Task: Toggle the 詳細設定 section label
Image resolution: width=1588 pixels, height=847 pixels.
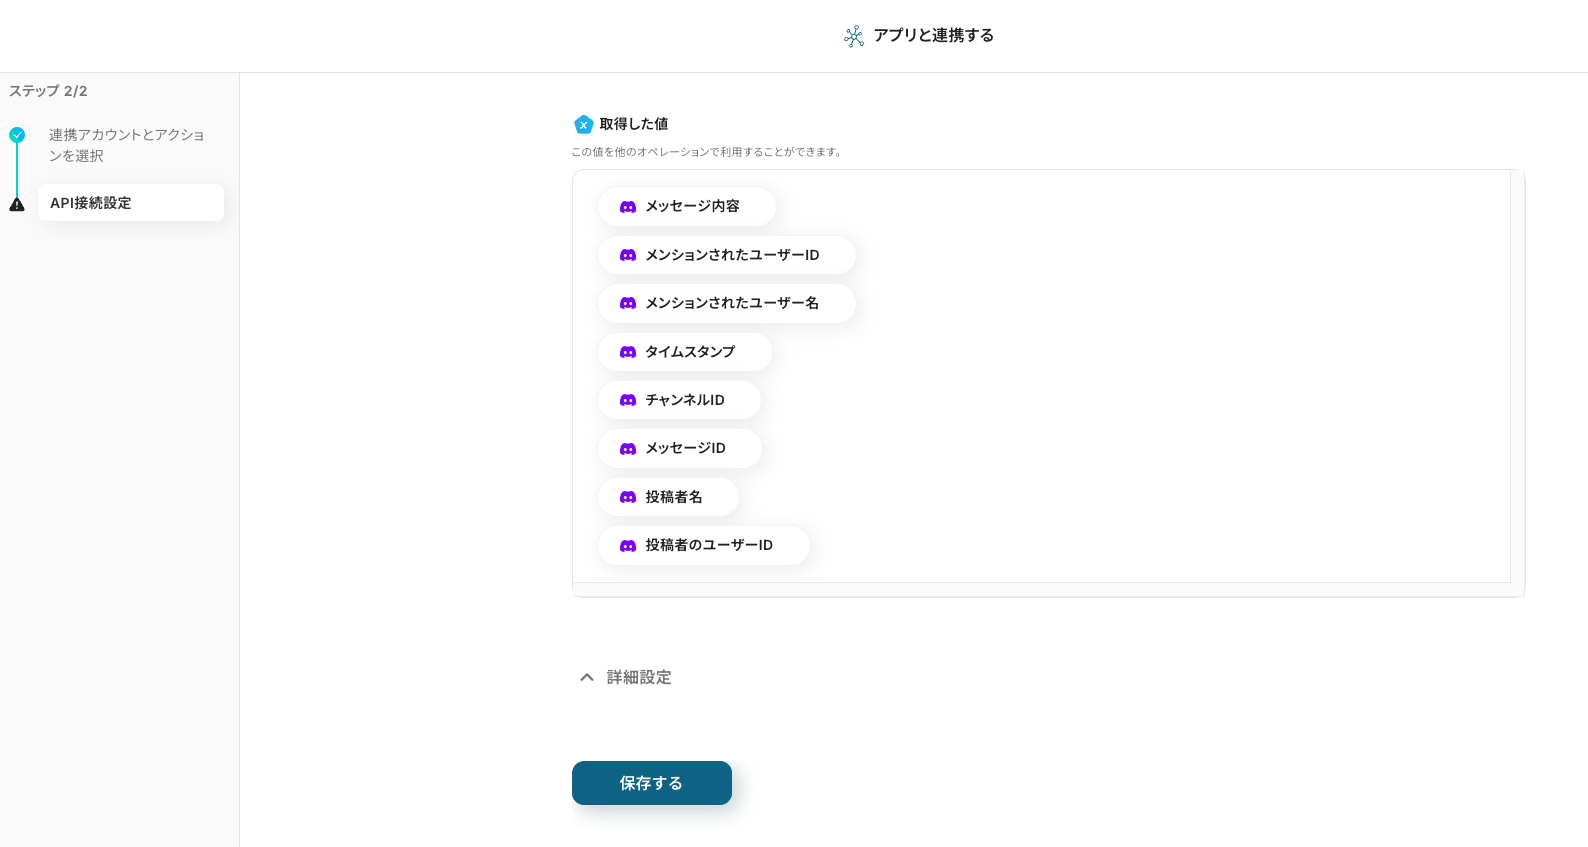Action: (x=639, y=677)
